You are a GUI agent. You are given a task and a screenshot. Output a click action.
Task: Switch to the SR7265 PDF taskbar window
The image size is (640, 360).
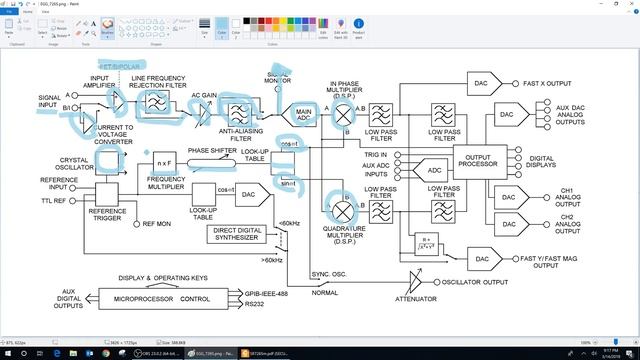[x=264, y=353]
